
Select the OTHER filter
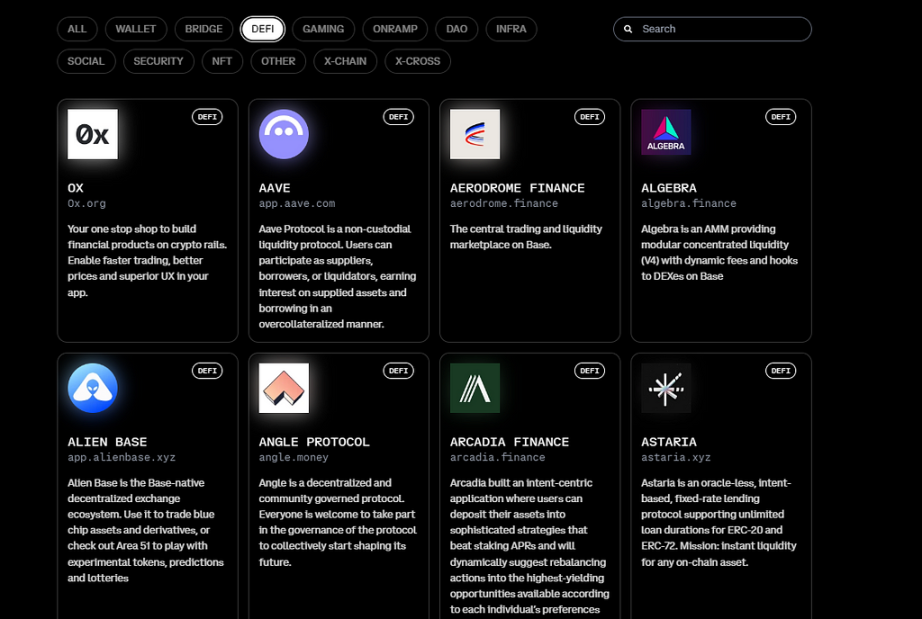coord(278,61)
